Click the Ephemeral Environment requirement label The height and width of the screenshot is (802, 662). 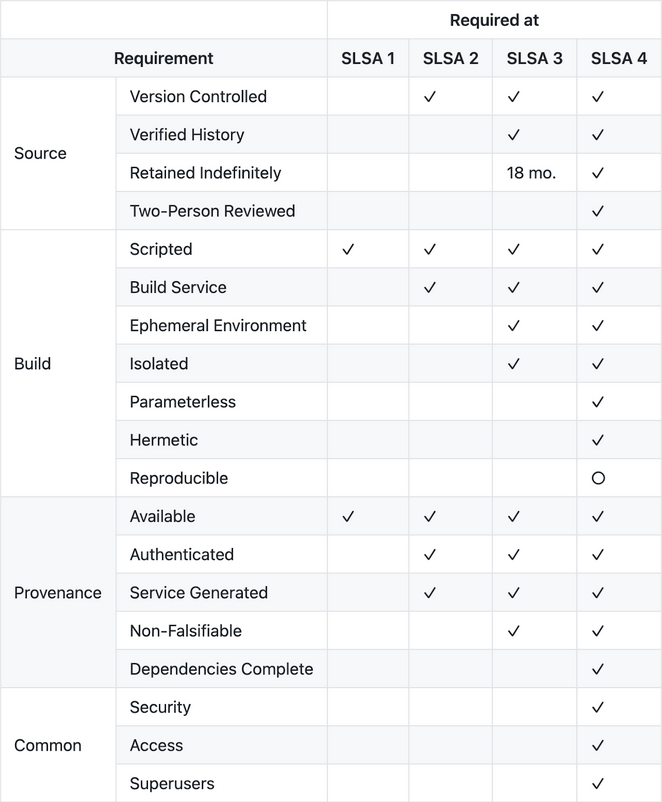point(218,325)
